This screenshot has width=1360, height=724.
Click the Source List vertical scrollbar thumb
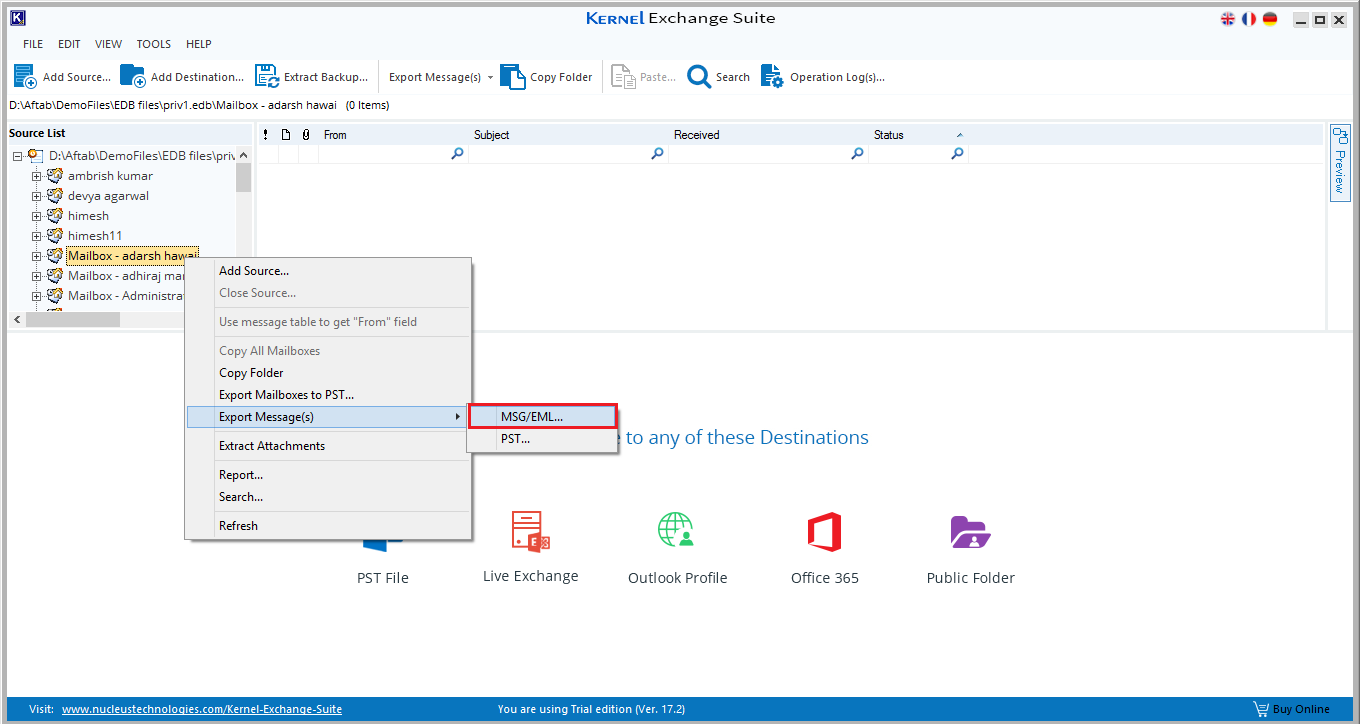pyautogui.click(x=243, y=176)
